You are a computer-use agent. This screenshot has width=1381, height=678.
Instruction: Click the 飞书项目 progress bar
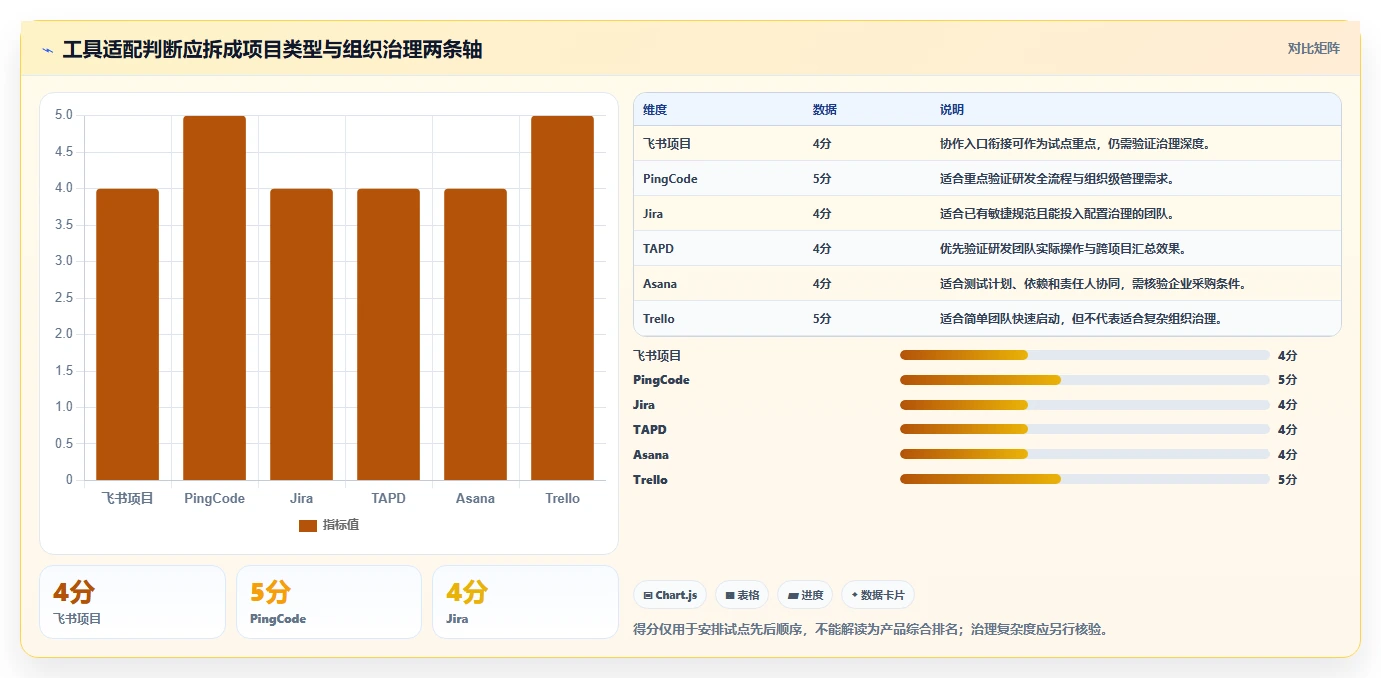point(1085,355)
